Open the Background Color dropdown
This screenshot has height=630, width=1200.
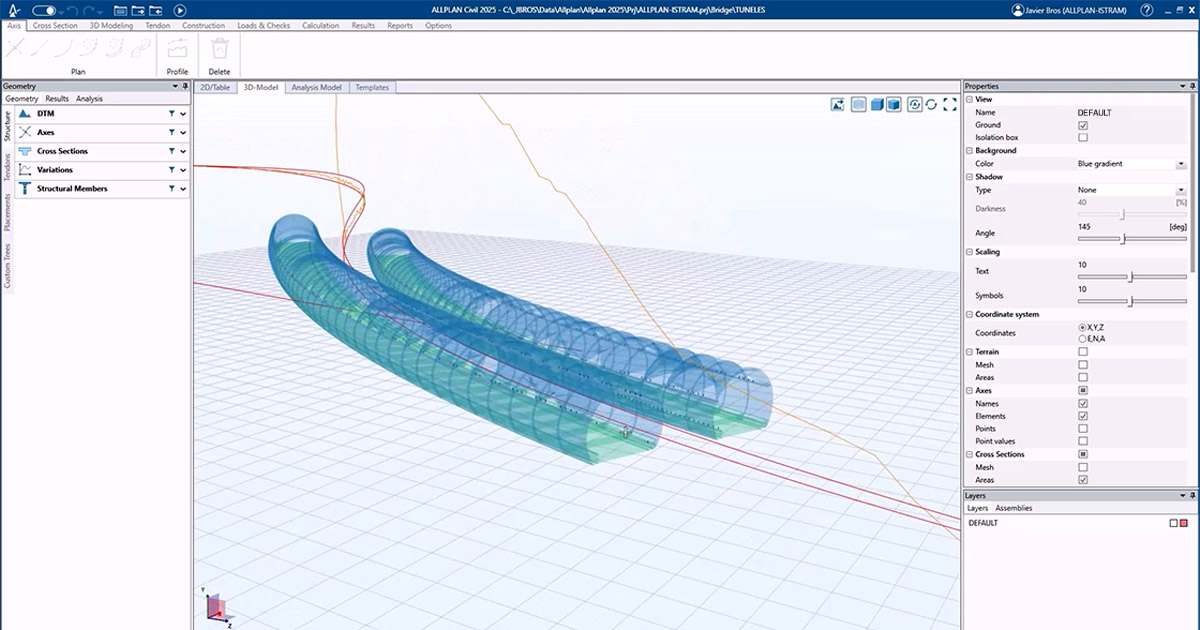(x=1181, y=164)
